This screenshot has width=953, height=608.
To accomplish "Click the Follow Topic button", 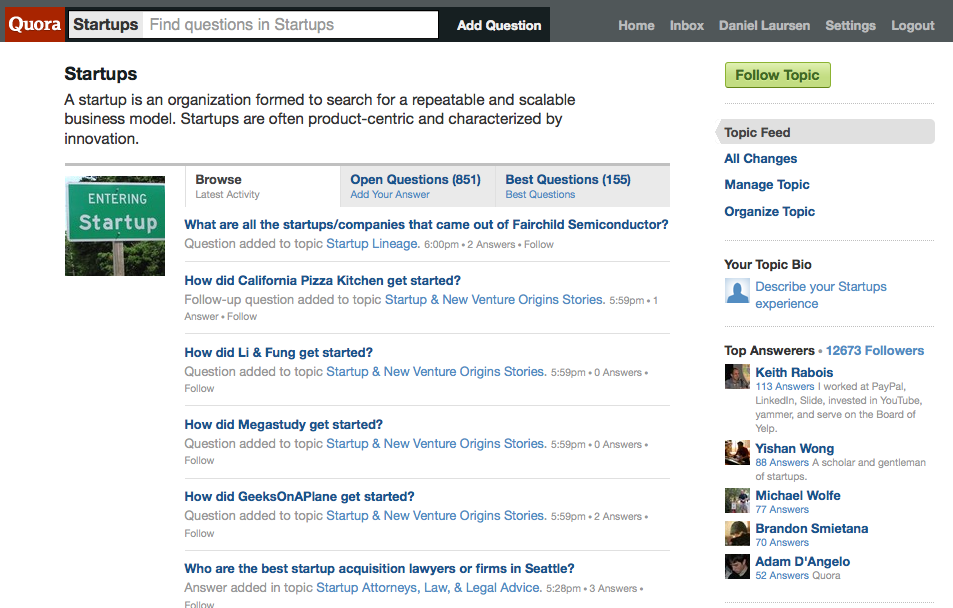I will pyautogui.click(x=777, y=74).
